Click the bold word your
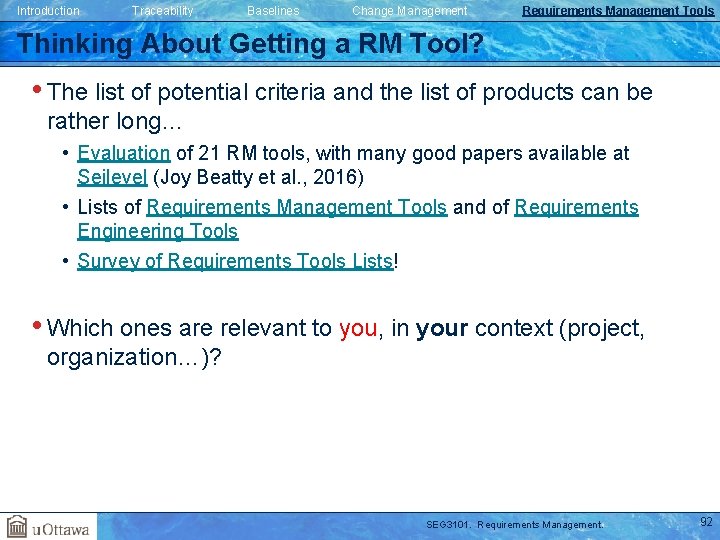720x540 pixels. [x=441, y=328]
